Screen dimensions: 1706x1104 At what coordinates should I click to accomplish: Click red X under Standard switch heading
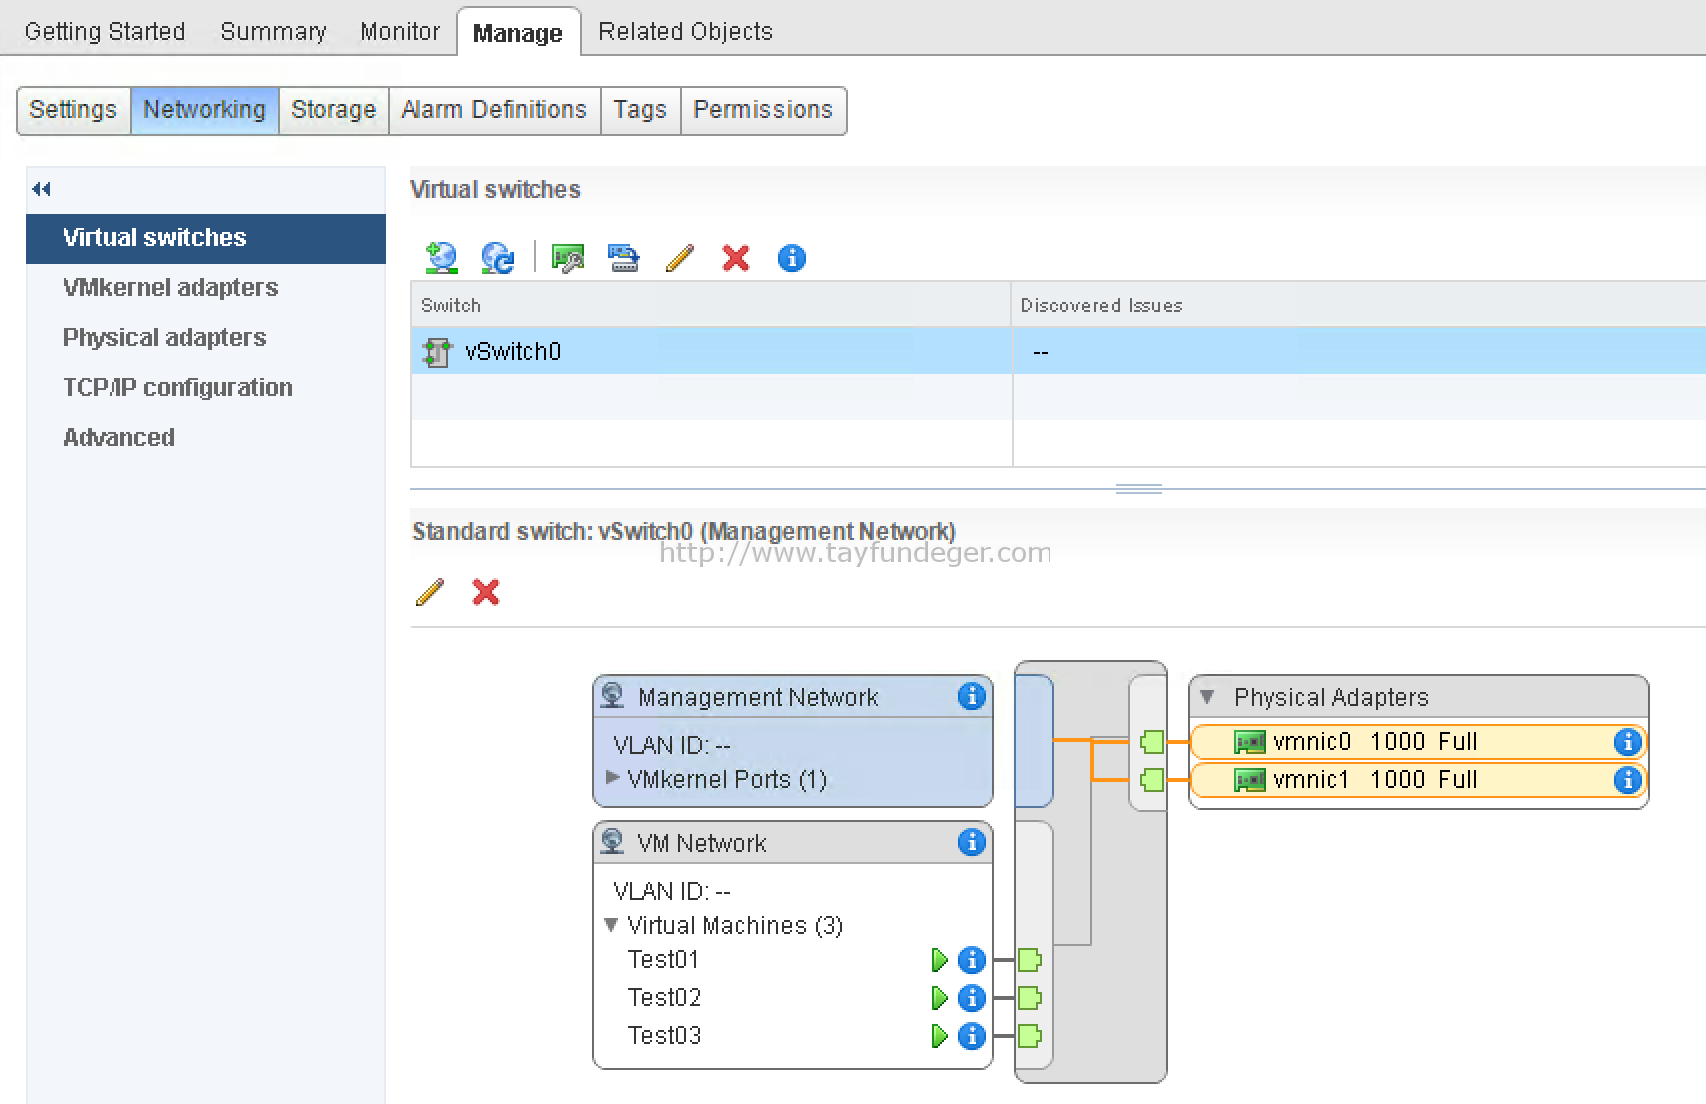(486, 592)
